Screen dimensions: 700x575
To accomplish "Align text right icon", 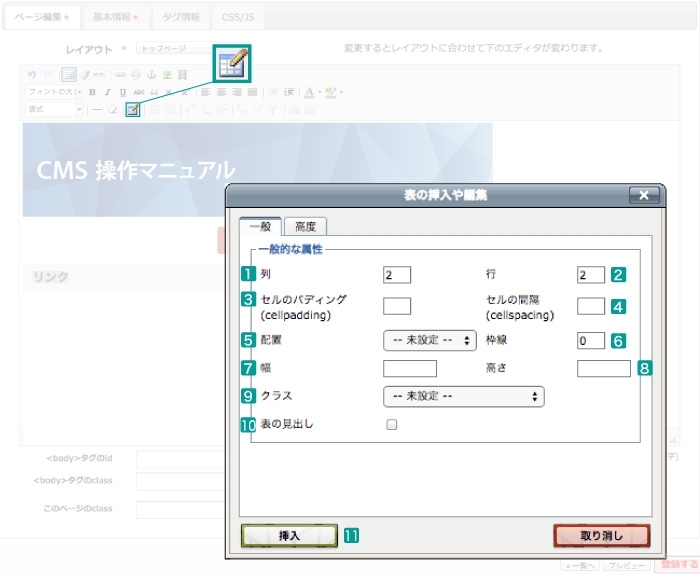I will pyautogui.click(x=237, y=92).
